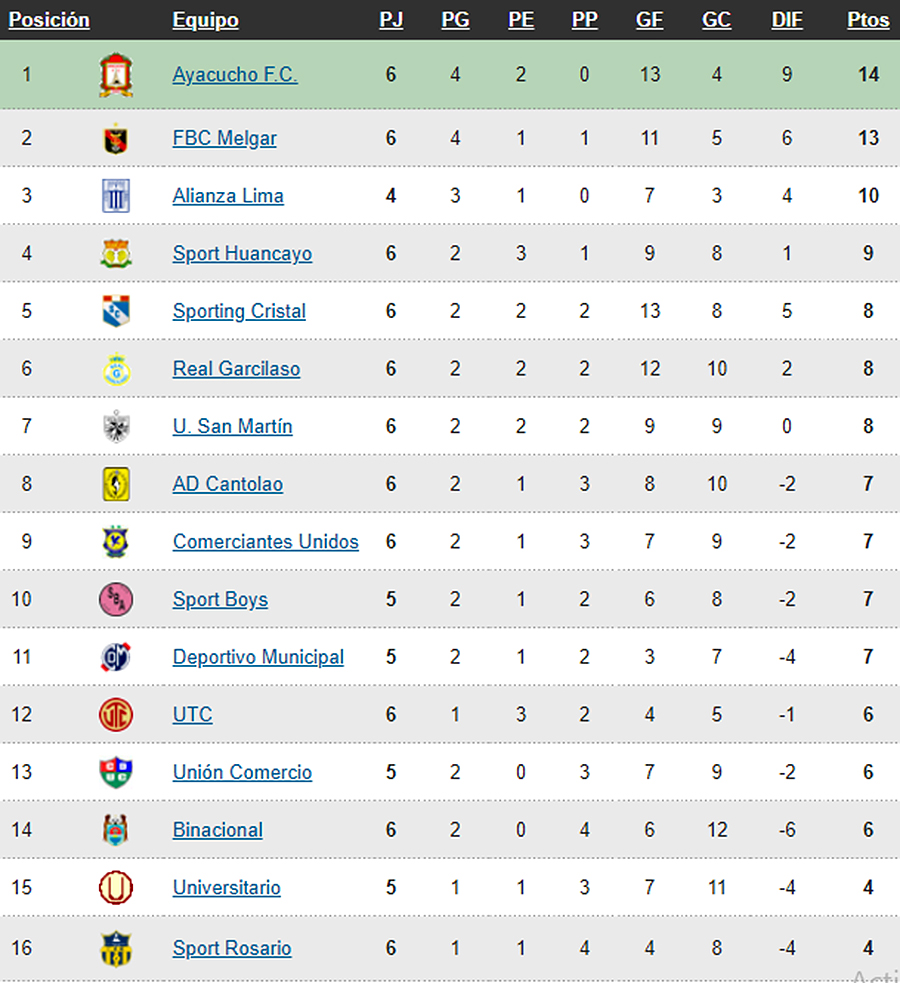
Task: Click the Unión Comercio shield icon
Action: tap(116, 772)
